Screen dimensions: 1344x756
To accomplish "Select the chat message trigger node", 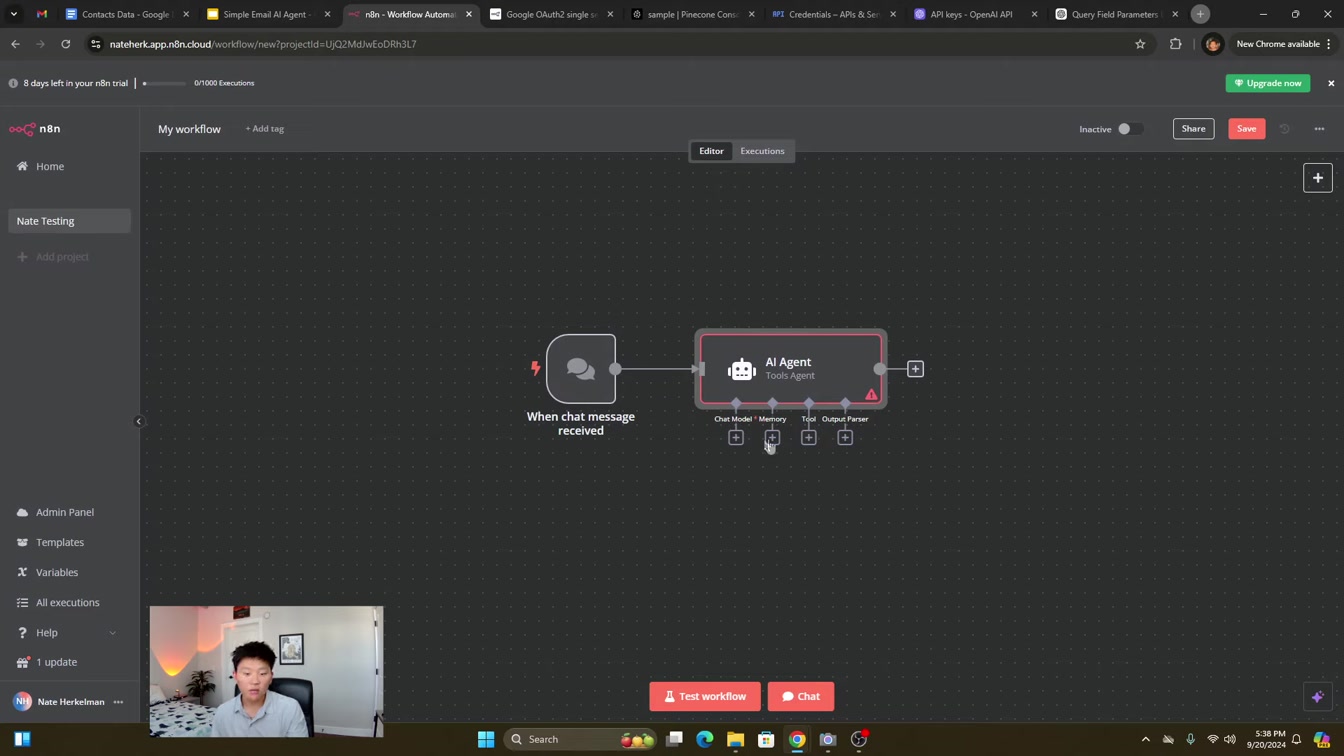I will (x=581, y=369).
